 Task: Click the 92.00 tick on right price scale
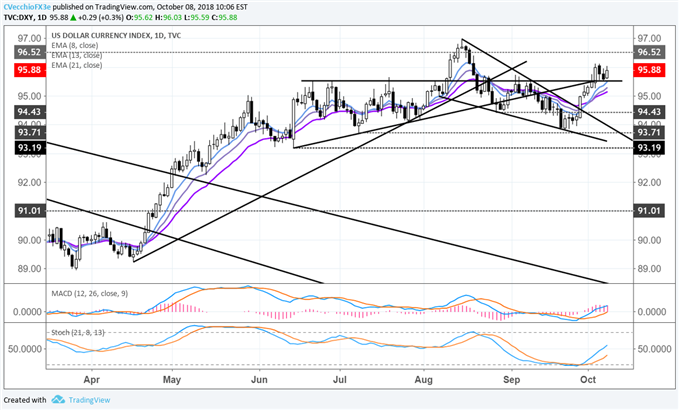[x=649, y=182]
